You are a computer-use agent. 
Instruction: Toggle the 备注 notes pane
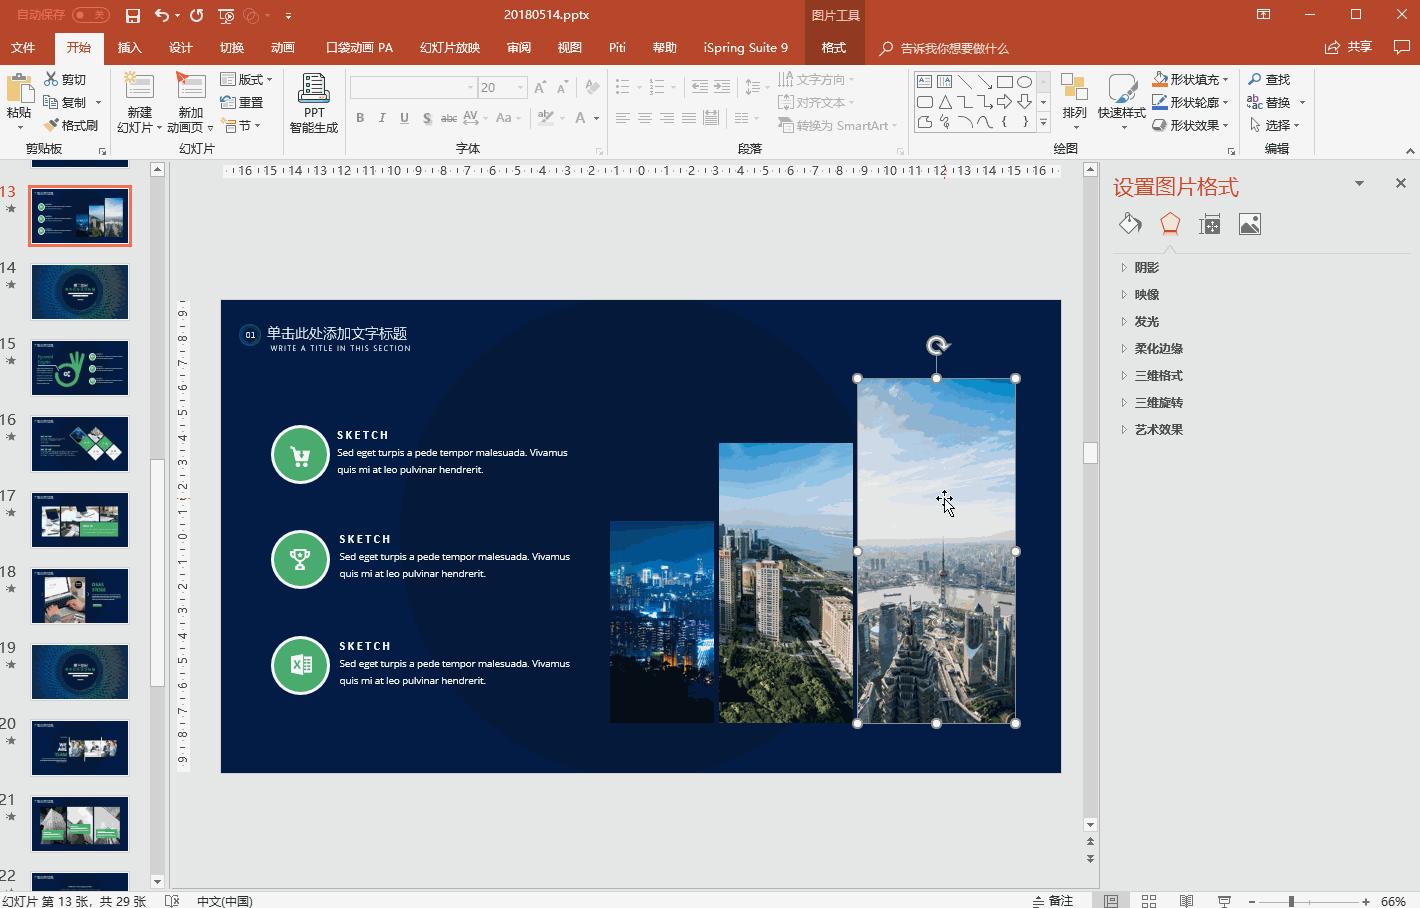(x=1052, y=901)
